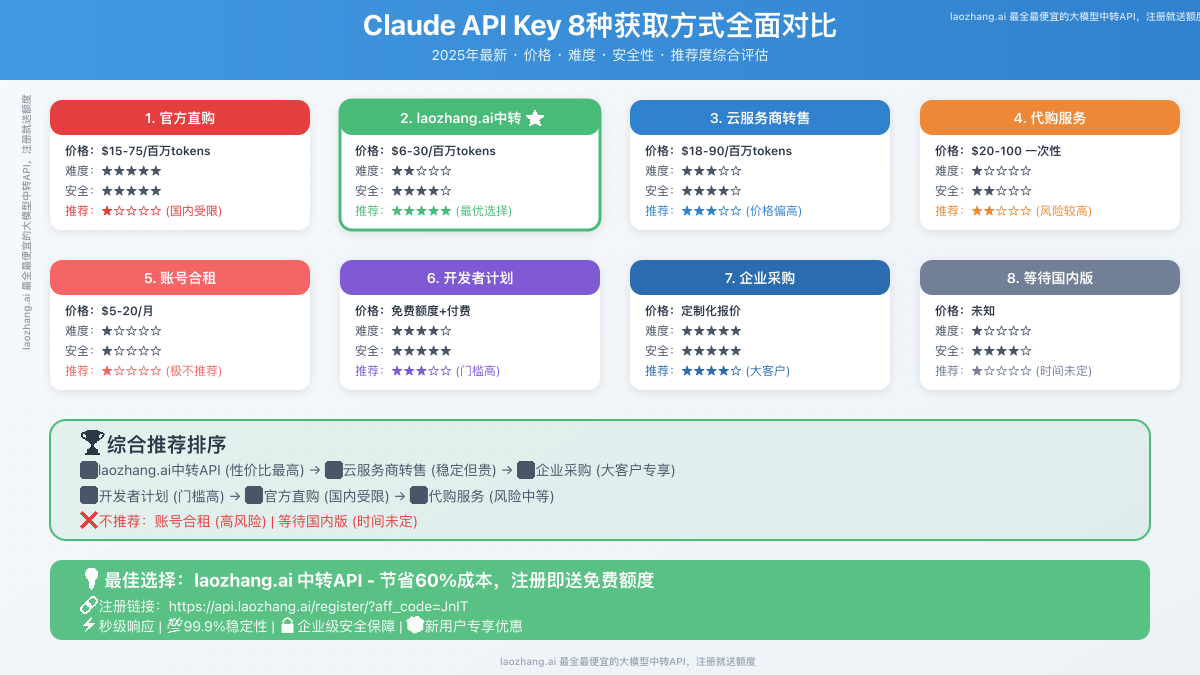Click the red X icon before 不推荐
1200x675 pixels.
[x=89, y=521]
